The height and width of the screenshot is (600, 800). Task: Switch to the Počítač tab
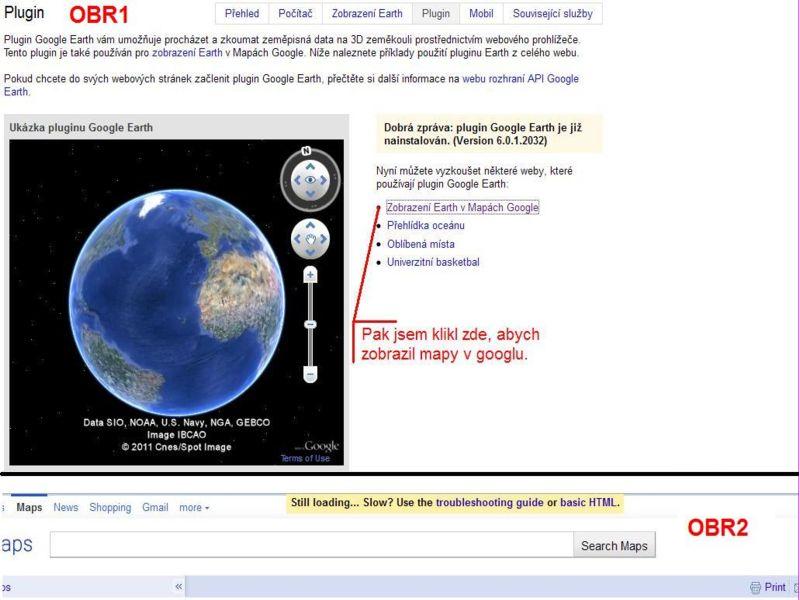tap(295, 13)
